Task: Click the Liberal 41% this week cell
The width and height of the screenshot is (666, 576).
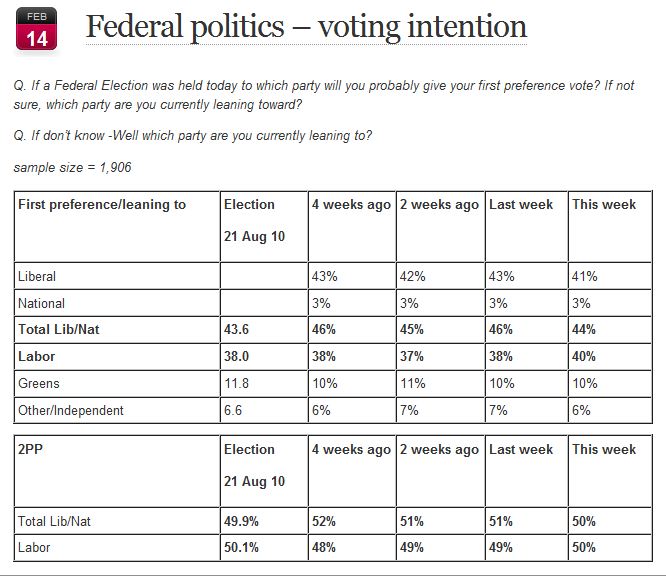Action: pyautogui.click(x=584, y=276)
